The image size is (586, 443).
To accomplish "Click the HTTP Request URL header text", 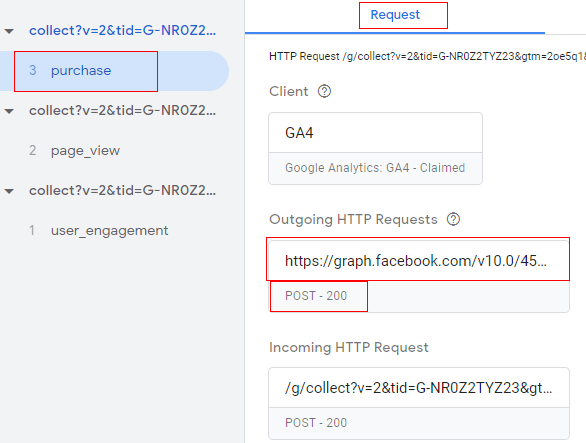I will pyautogui.click(x=427, y=56).
